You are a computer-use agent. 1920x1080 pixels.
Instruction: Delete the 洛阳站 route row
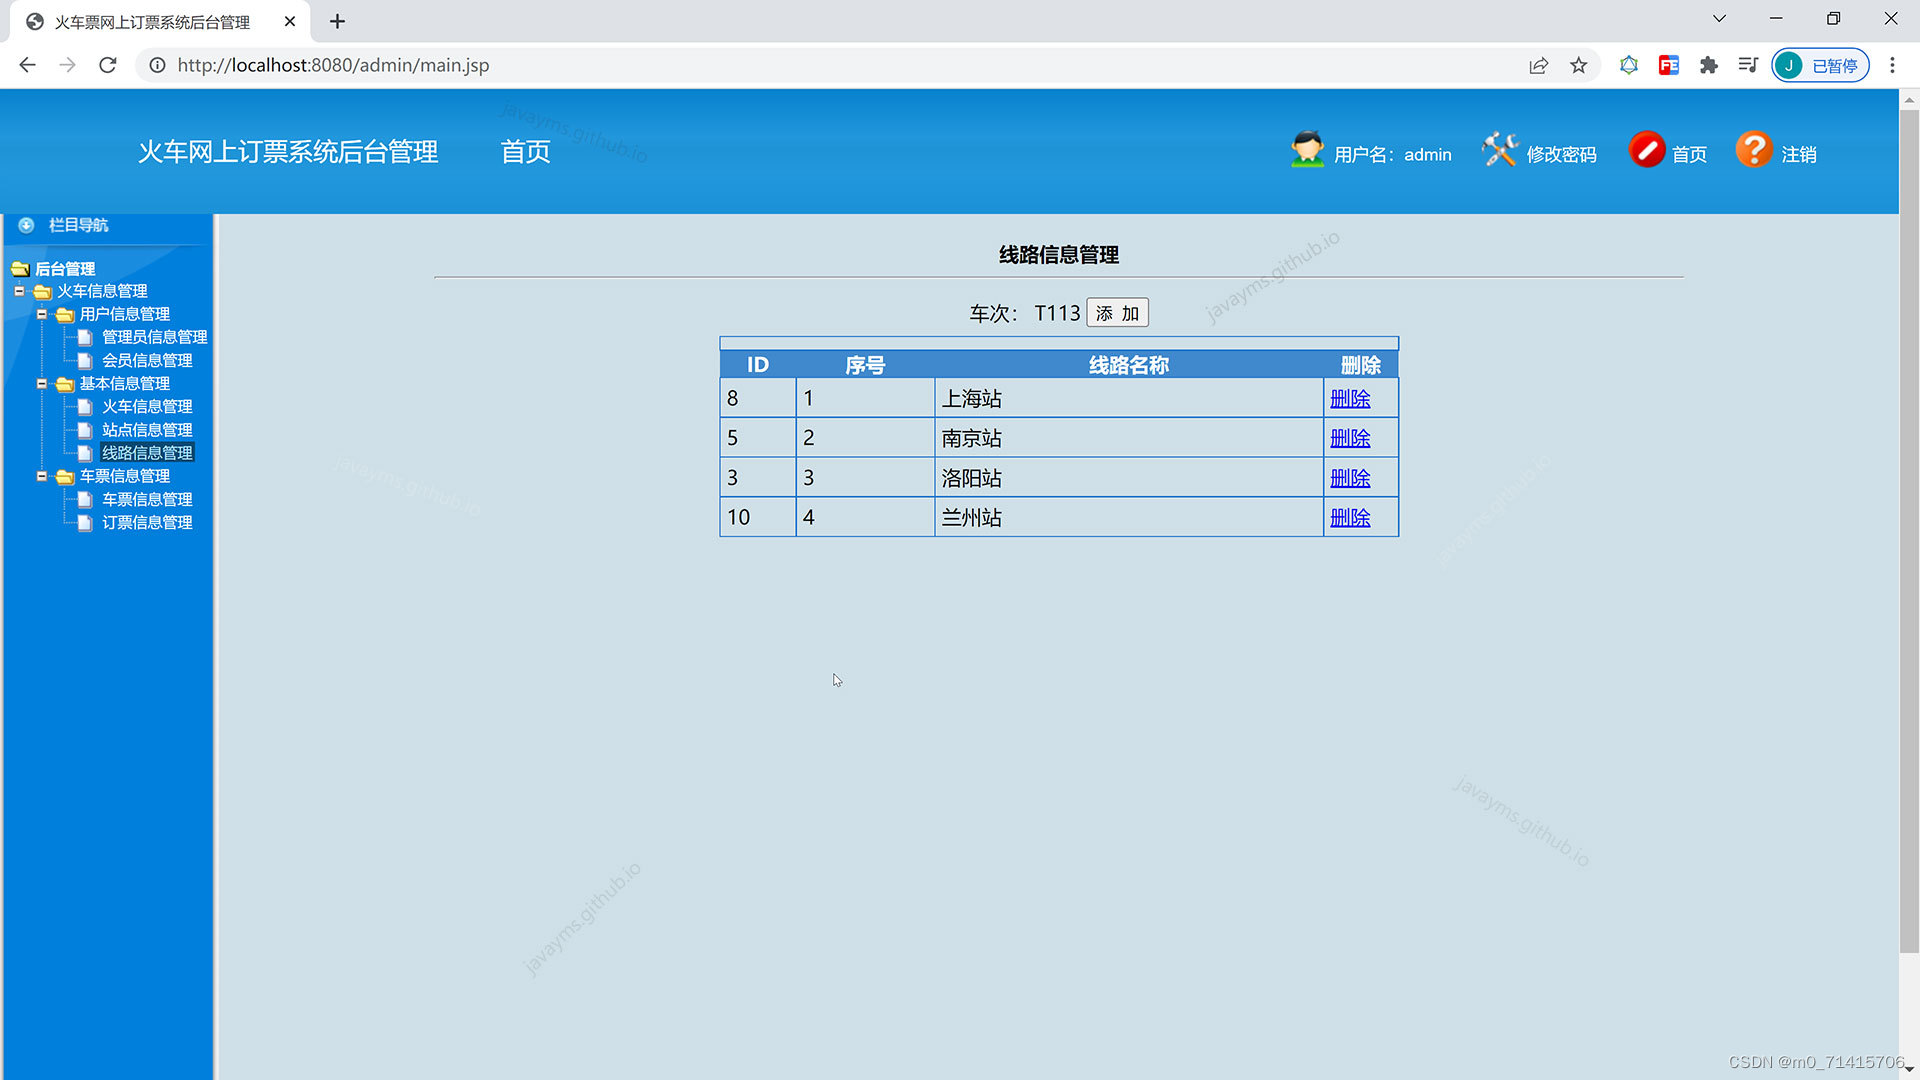pyautogui.click(x=1350, y=478)
